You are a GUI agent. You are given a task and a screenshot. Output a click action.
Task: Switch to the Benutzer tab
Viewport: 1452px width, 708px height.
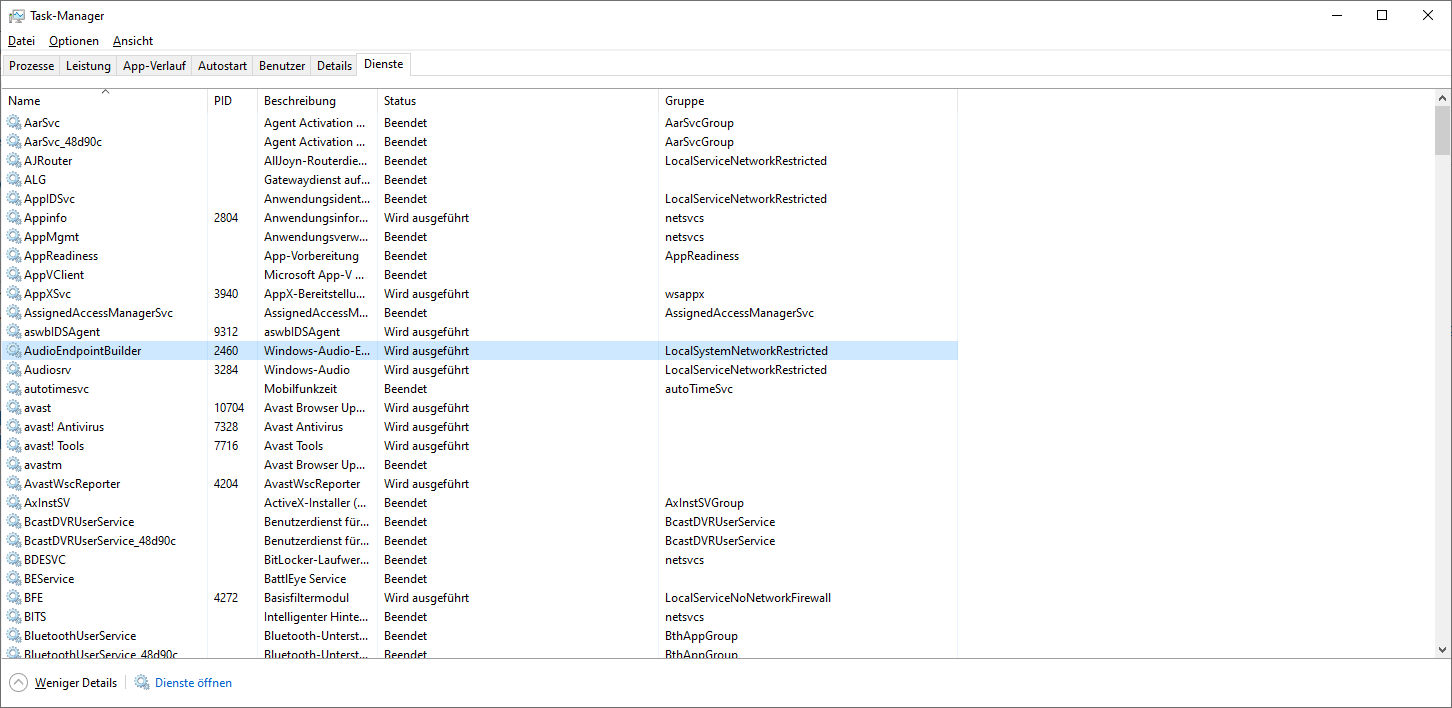(x=282, y=66)
